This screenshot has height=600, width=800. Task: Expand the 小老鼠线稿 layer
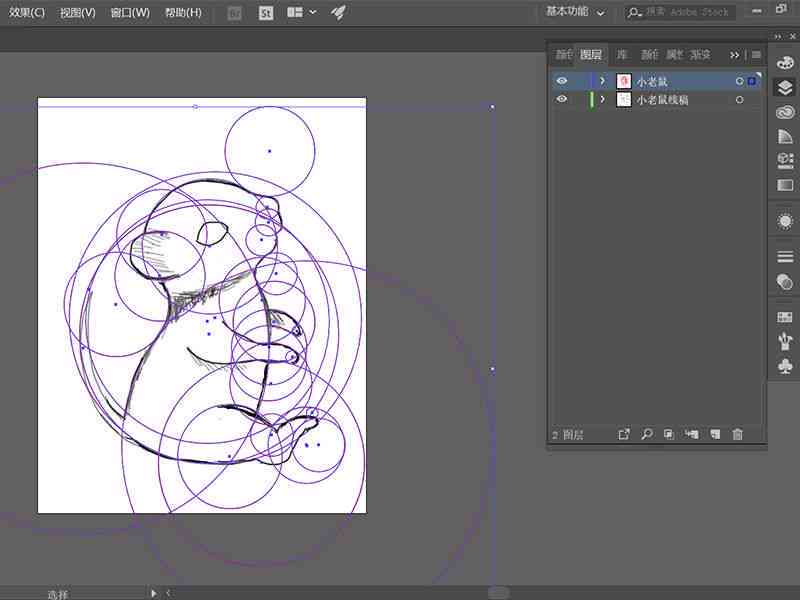[x=603, y=99]
